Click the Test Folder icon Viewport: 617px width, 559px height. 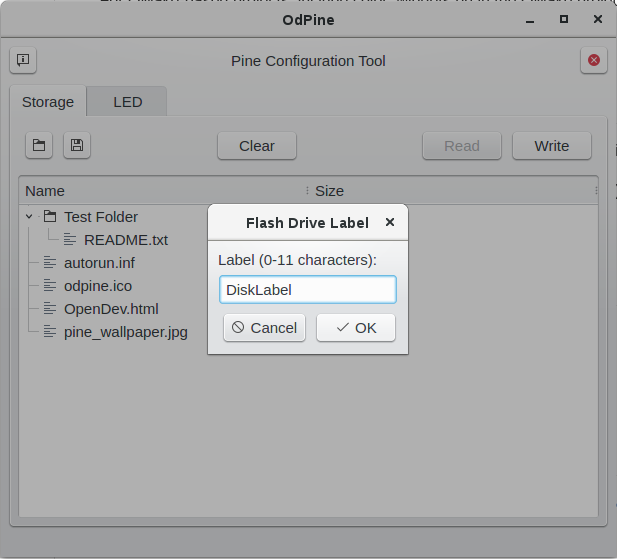coord(50,217)
